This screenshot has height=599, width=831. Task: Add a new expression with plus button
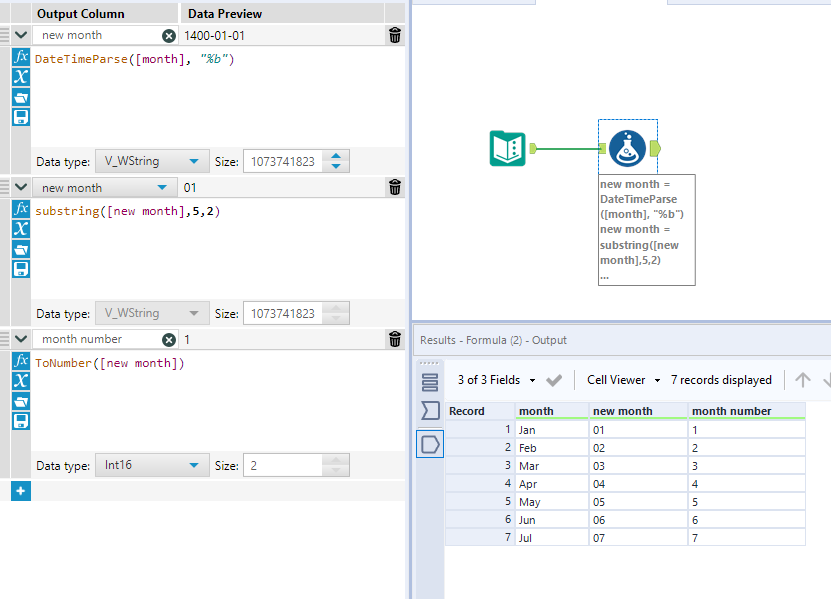(20, 491)
